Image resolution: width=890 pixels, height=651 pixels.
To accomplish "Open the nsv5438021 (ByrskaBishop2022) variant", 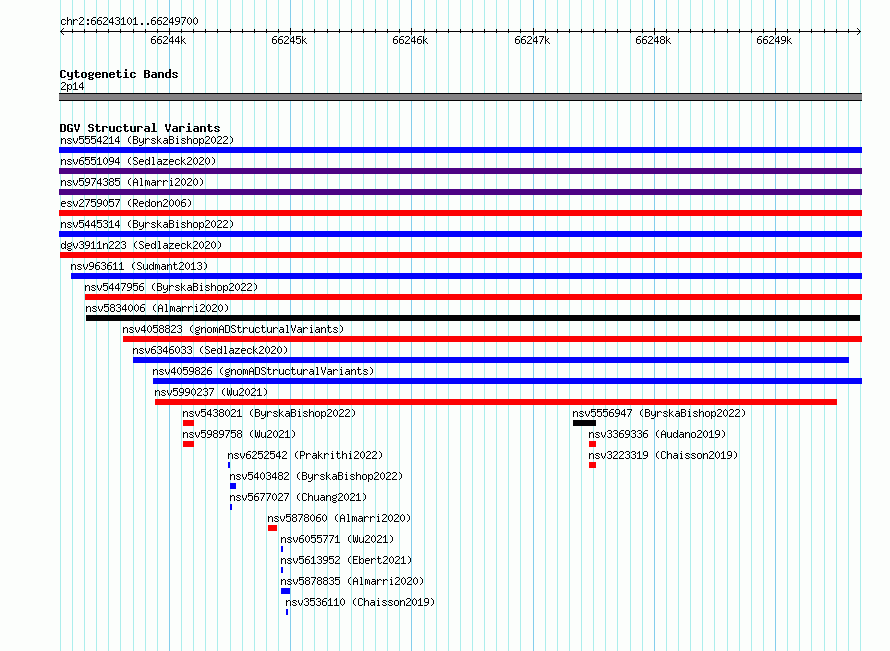I will 269,413.
